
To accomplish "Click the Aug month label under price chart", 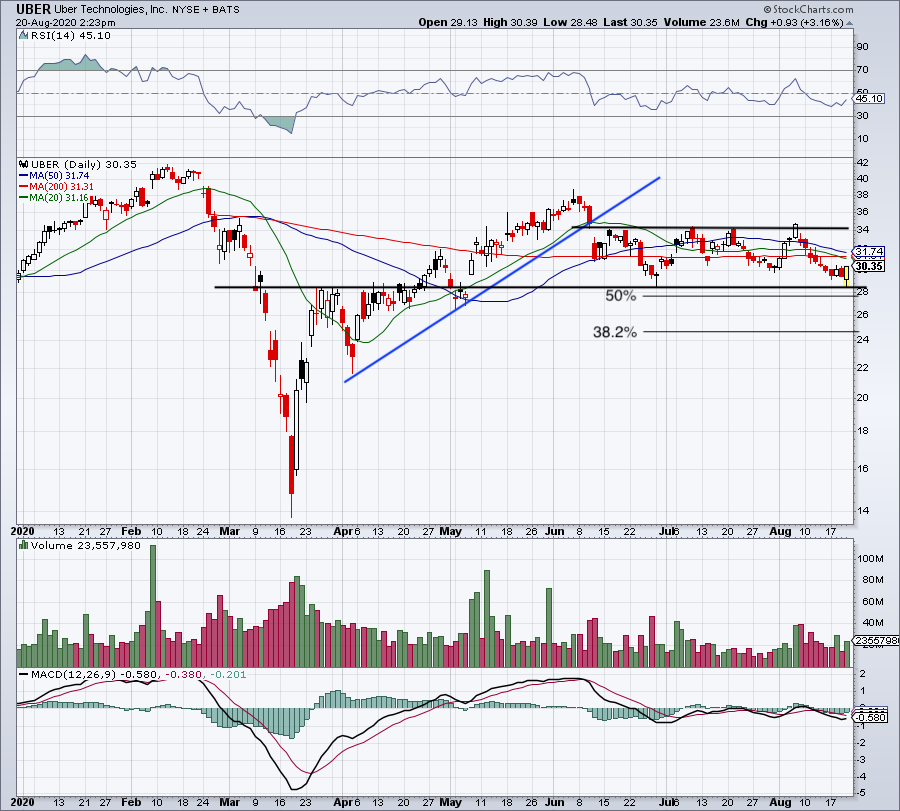I will click(780, 531).
